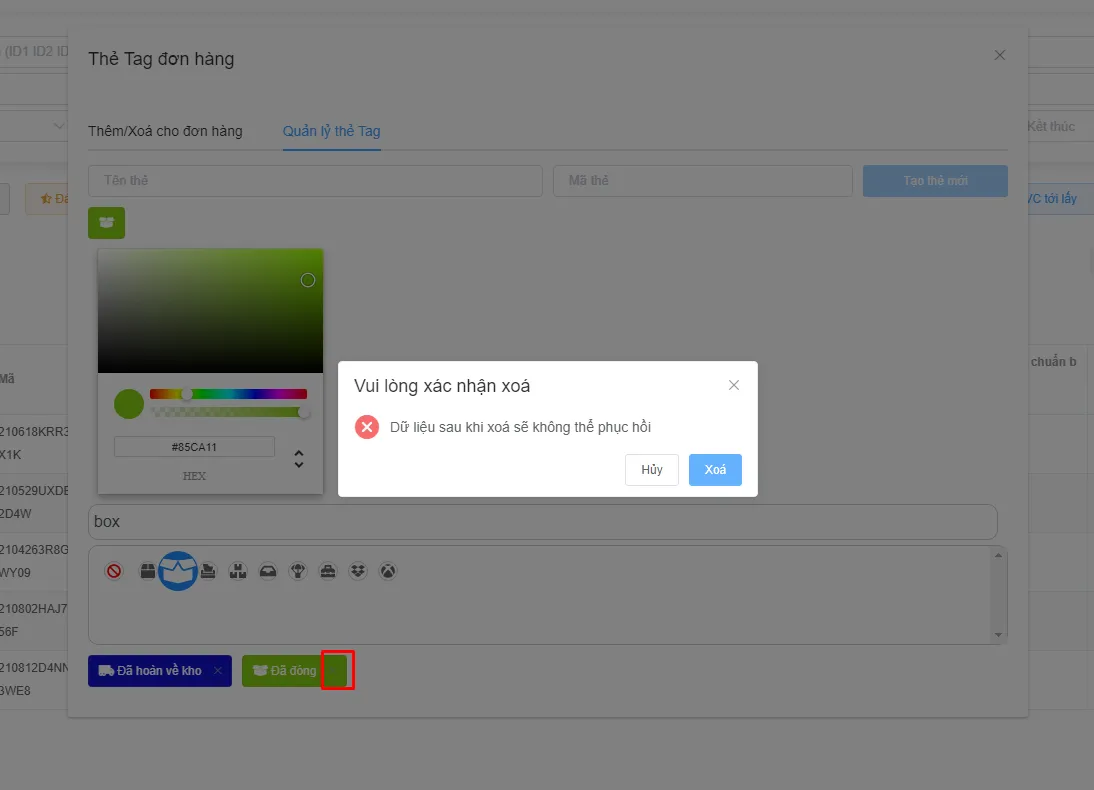Select the highlighted open box icon

point(178,572)
